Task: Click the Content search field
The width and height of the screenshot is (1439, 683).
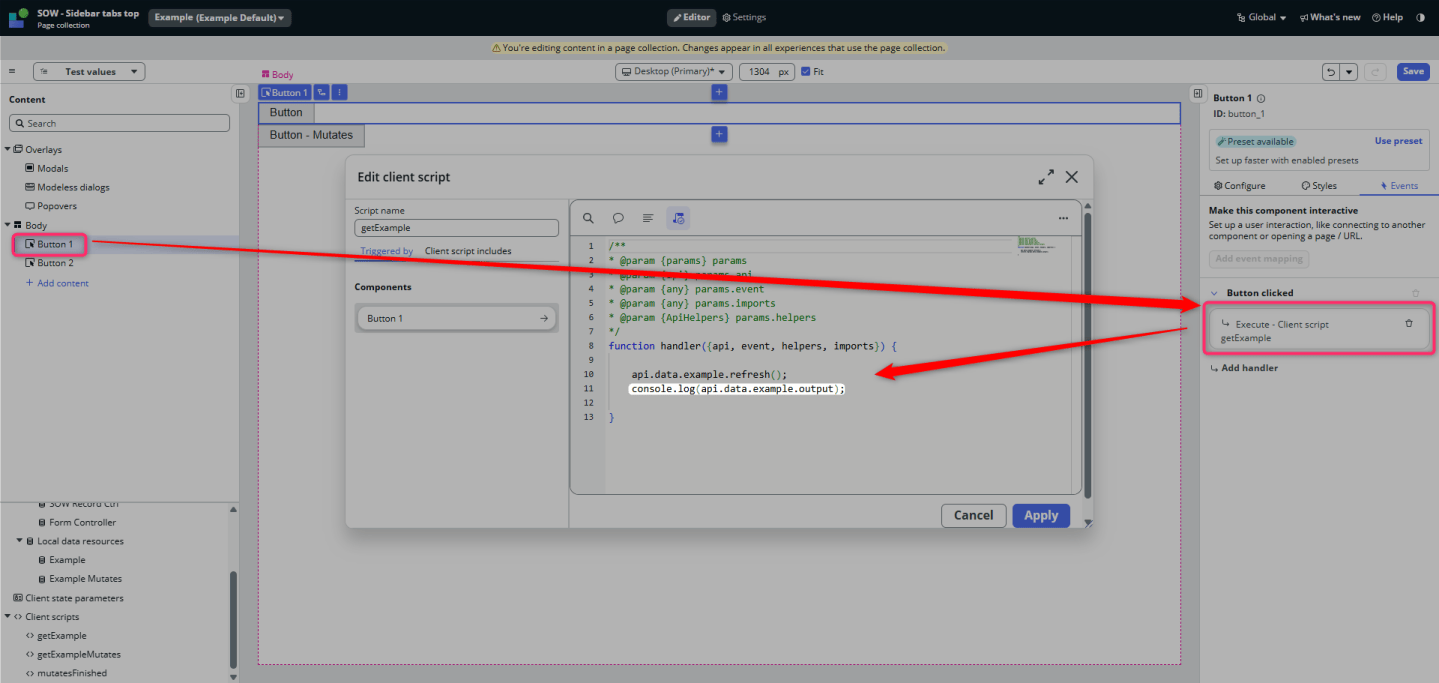Action: 119,123
